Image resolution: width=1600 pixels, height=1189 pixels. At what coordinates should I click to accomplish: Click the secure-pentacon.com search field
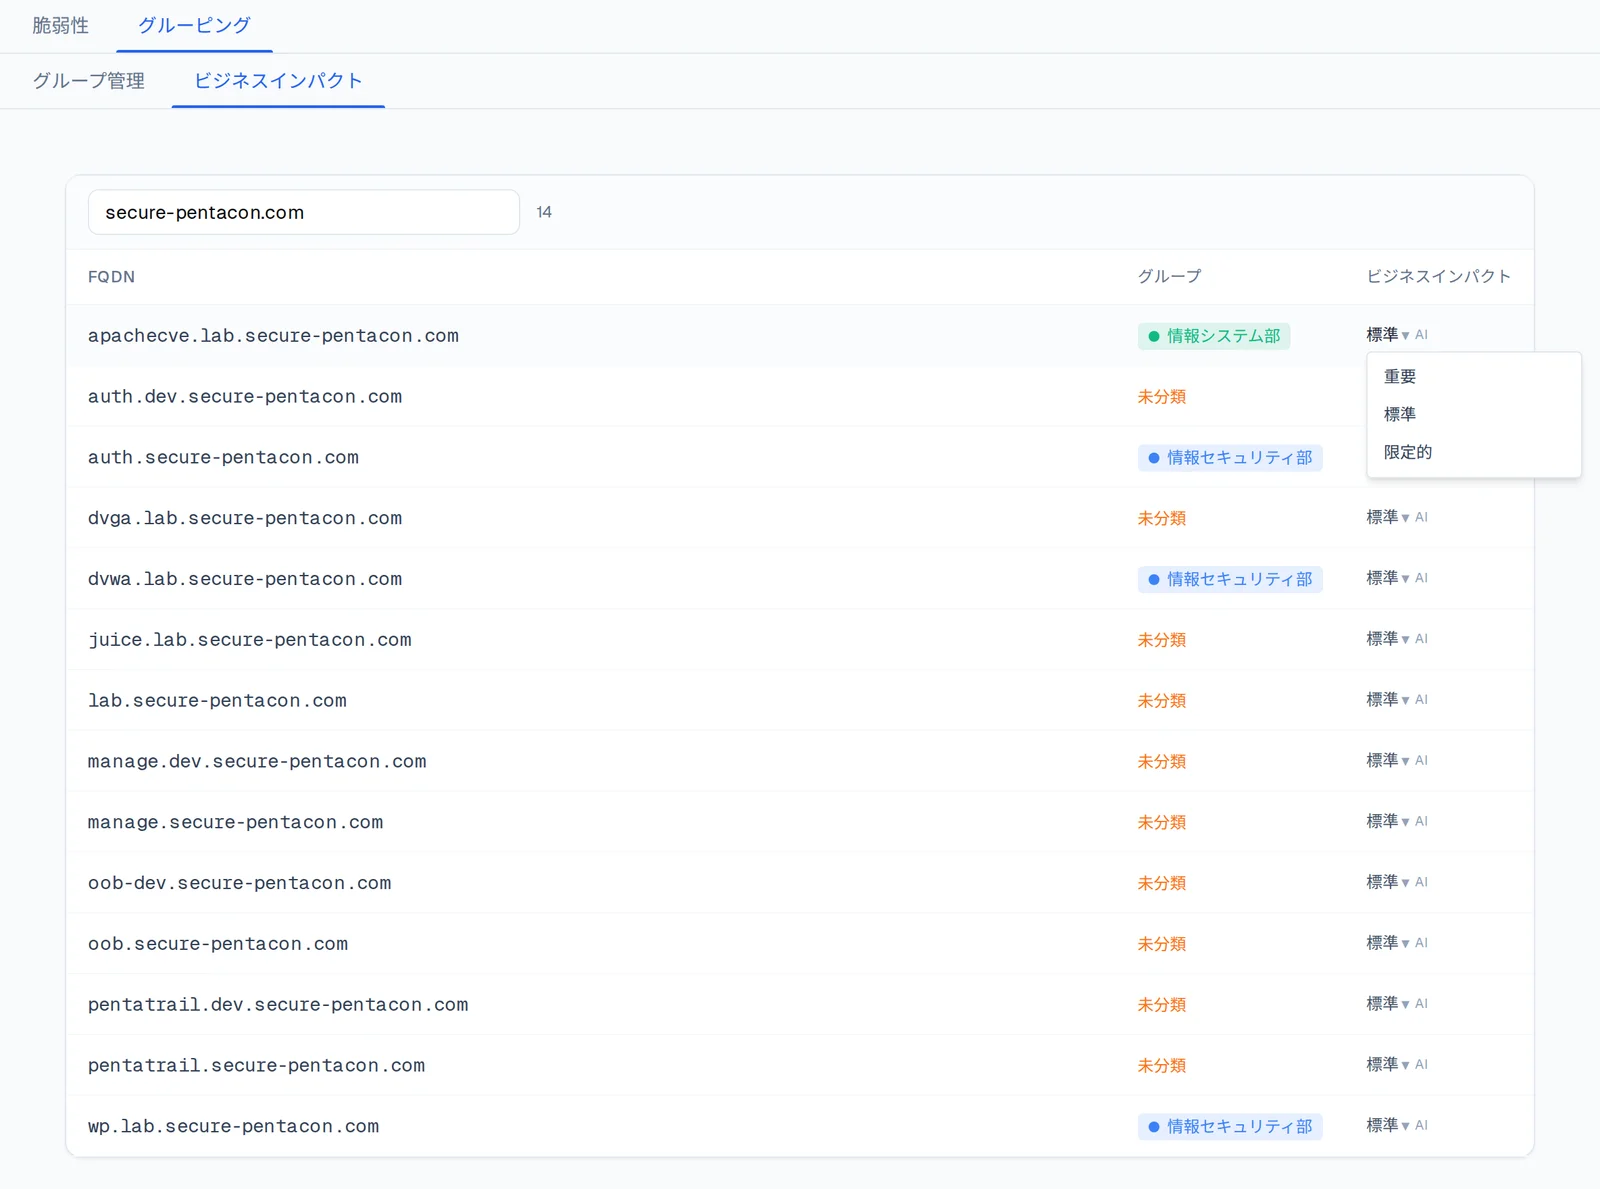[x=304, y=212]
